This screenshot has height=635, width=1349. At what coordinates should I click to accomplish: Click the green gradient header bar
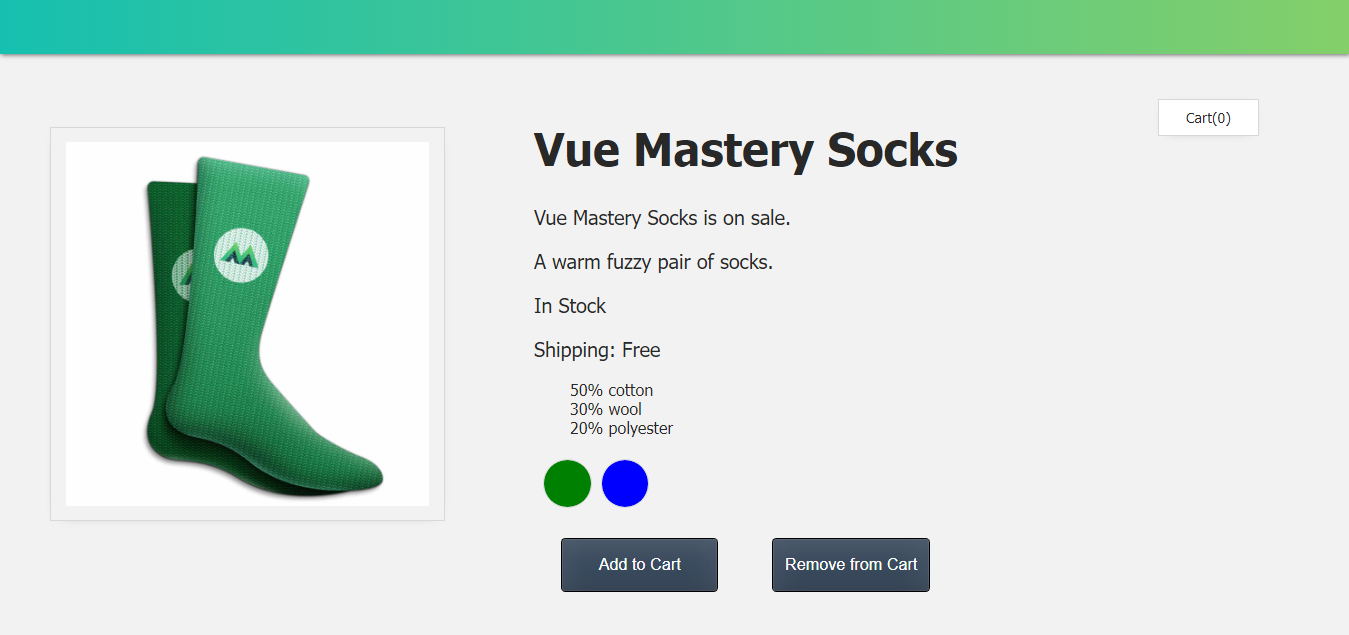674,27
